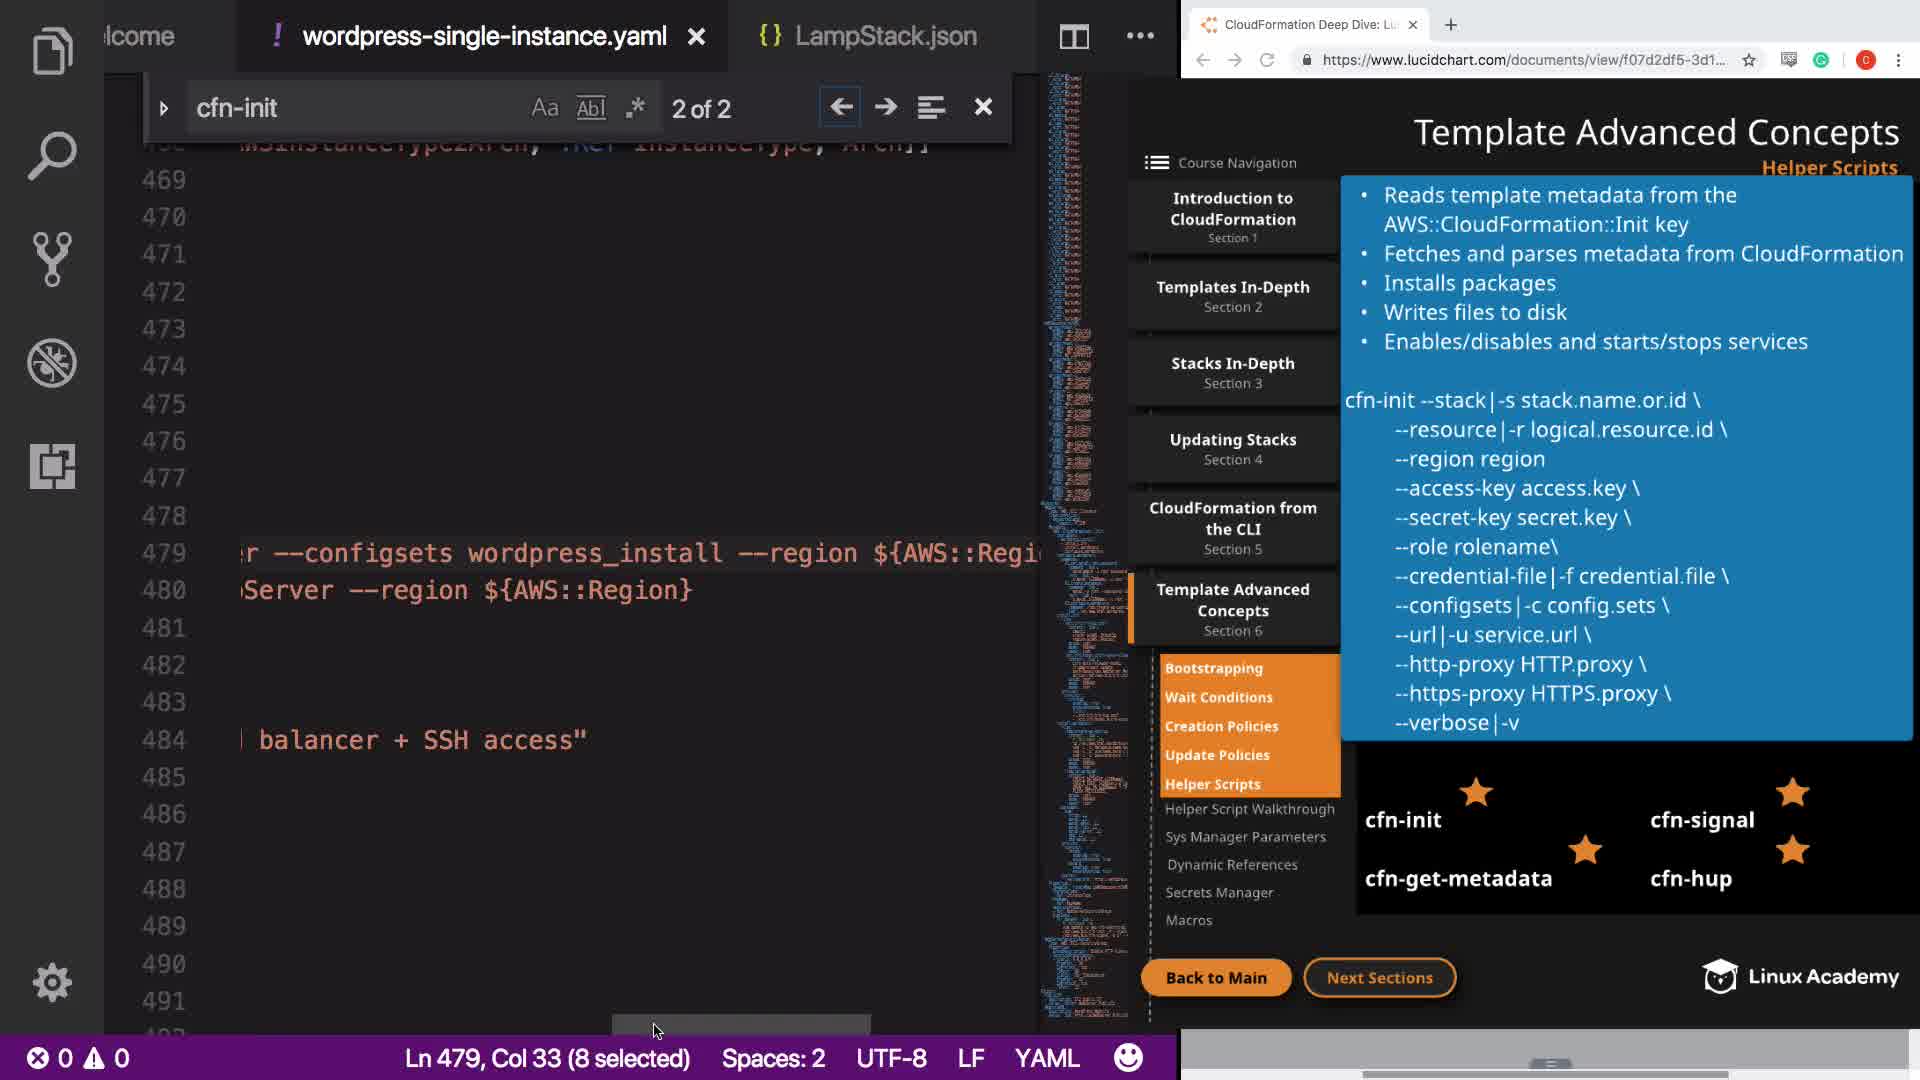Toggle Match Whole Word option
1920x1080 pixels.
click(591, 108)
